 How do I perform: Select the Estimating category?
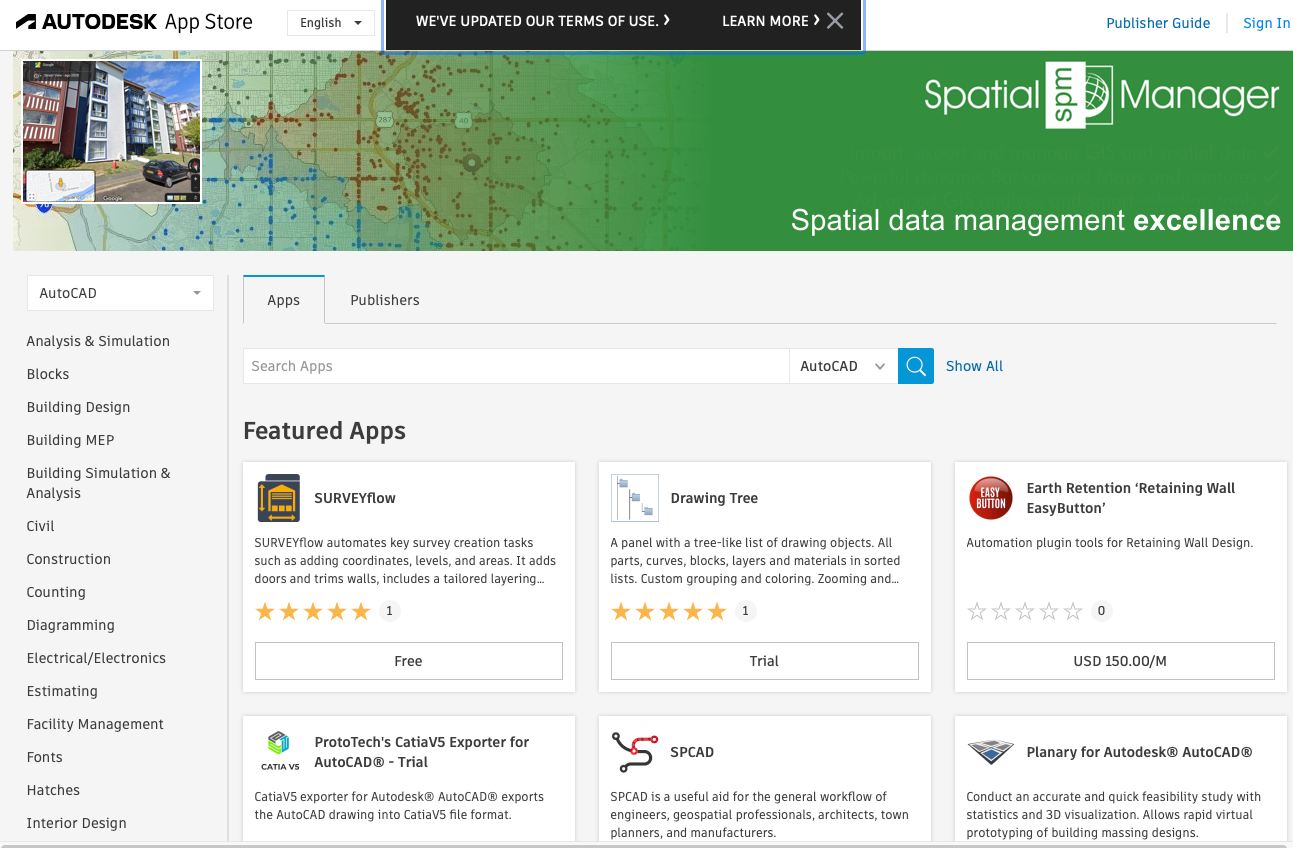point(62,691)
